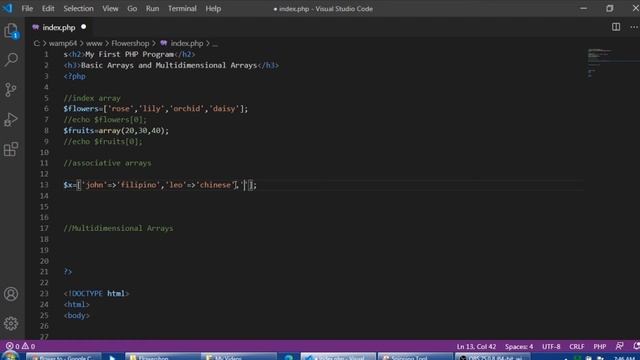Click the //index array comment
The image size is (640, 360).
tap(92, 98)
